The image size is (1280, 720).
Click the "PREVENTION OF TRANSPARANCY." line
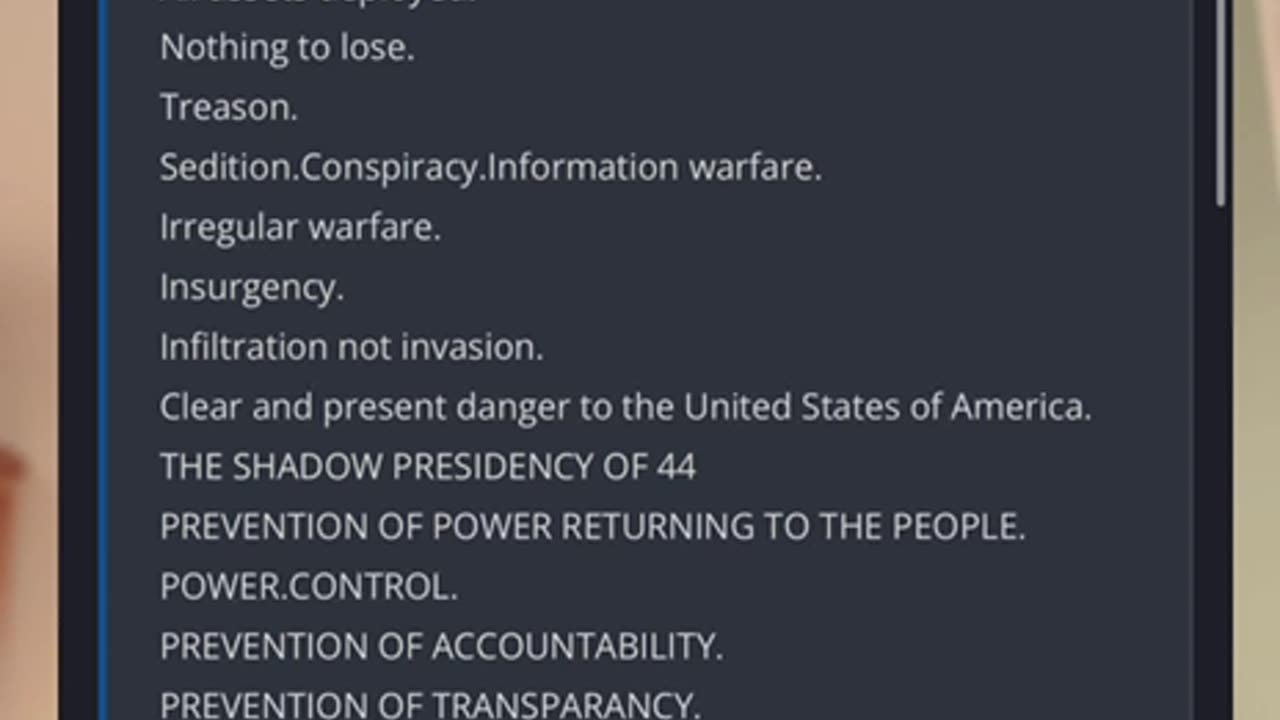(430, 705)
